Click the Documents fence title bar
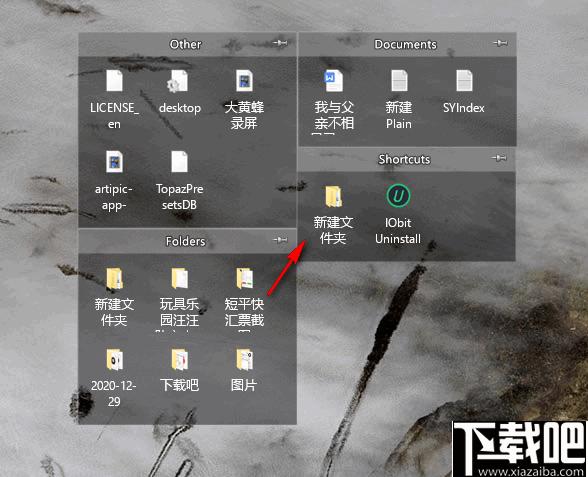 [407, 44]
